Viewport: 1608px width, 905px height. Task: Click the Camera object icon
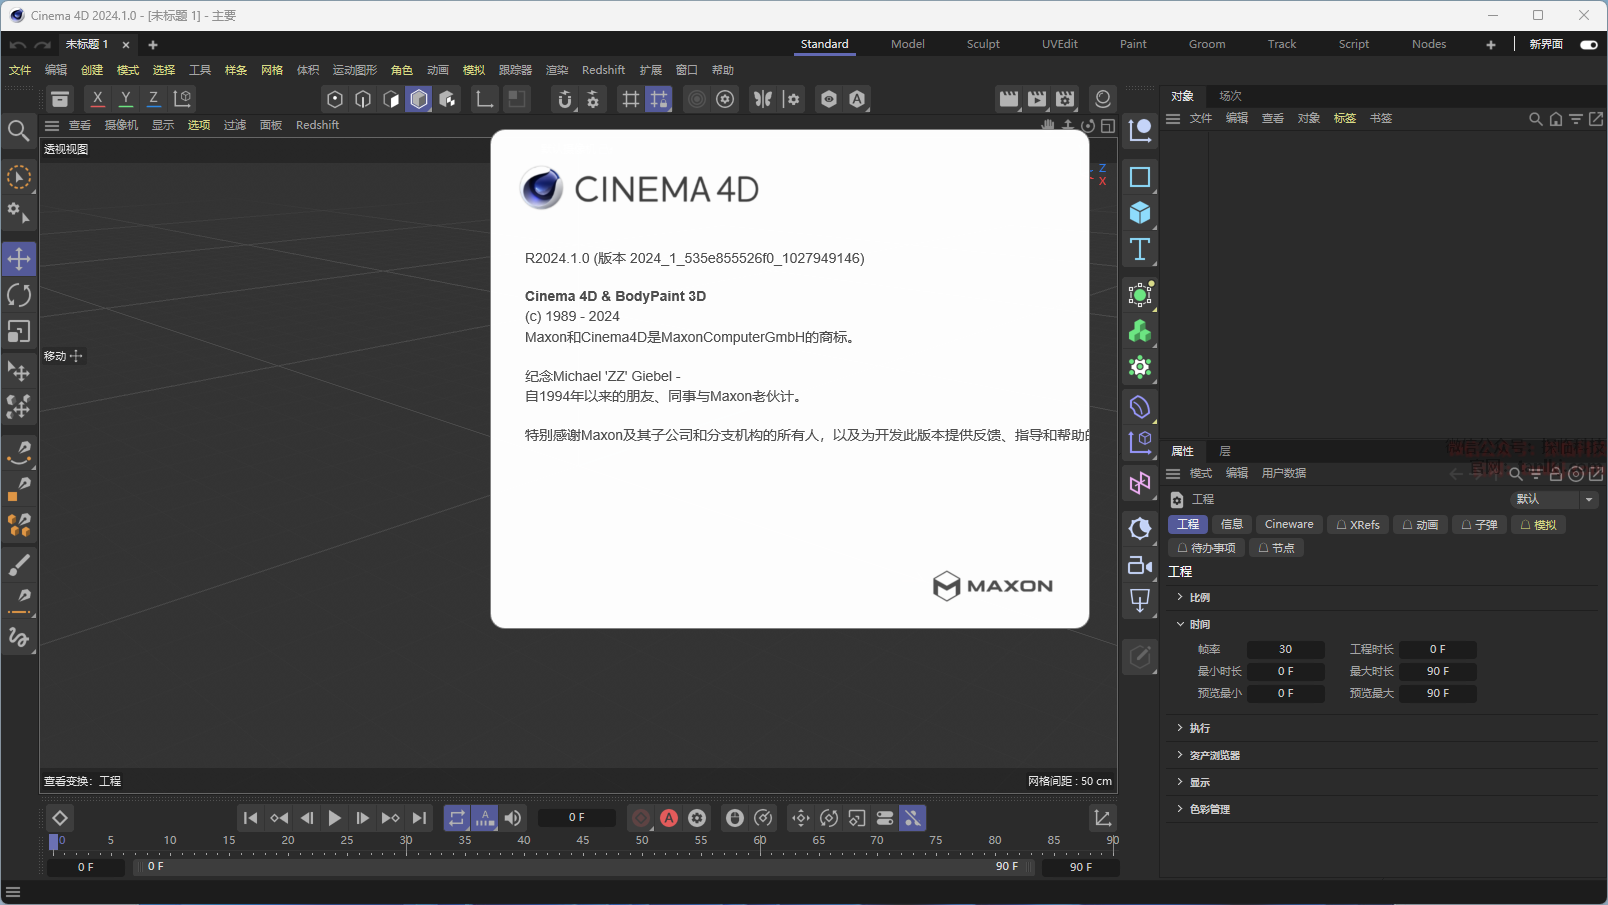(1140, 565)
